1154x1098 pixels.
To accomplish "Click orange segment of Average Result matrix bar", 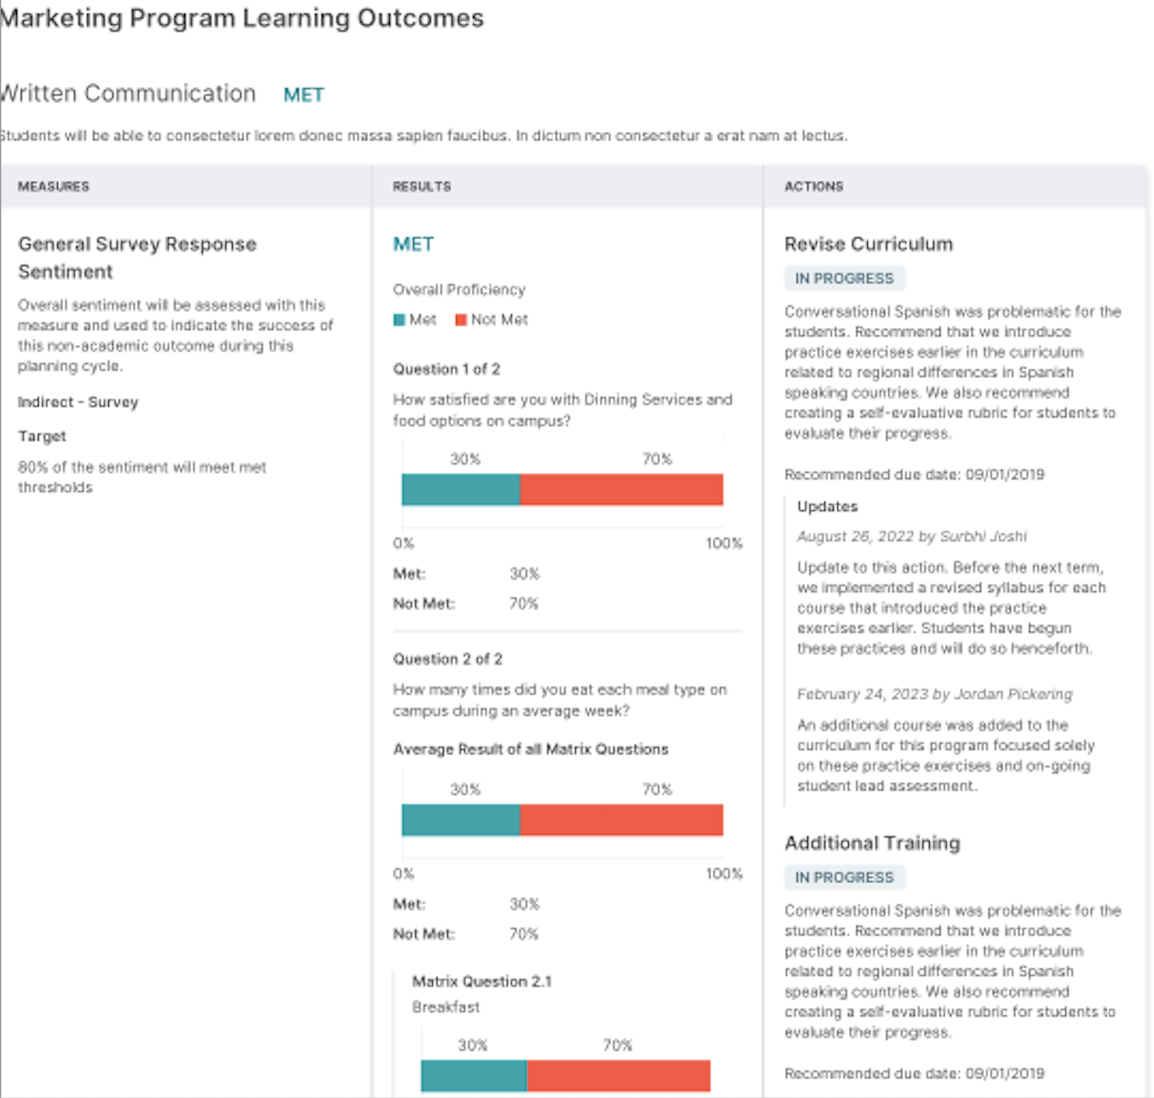I will (621, 820).
